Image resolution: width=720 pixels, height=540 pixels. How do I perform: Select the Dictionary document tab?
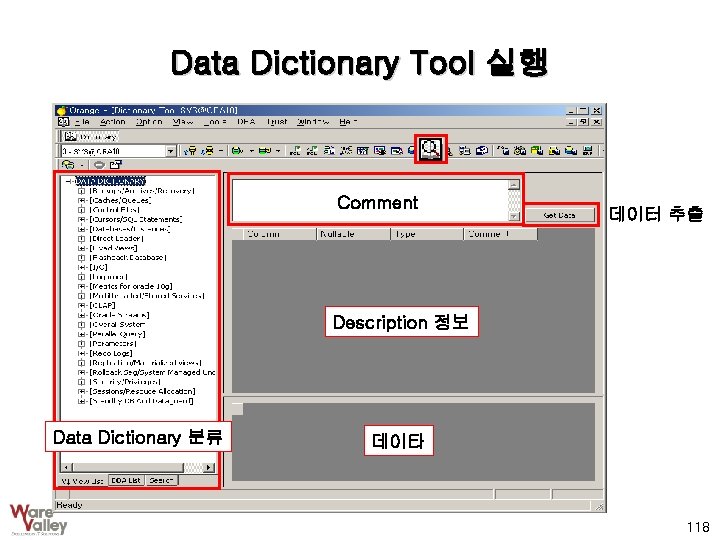click(90, 136)
